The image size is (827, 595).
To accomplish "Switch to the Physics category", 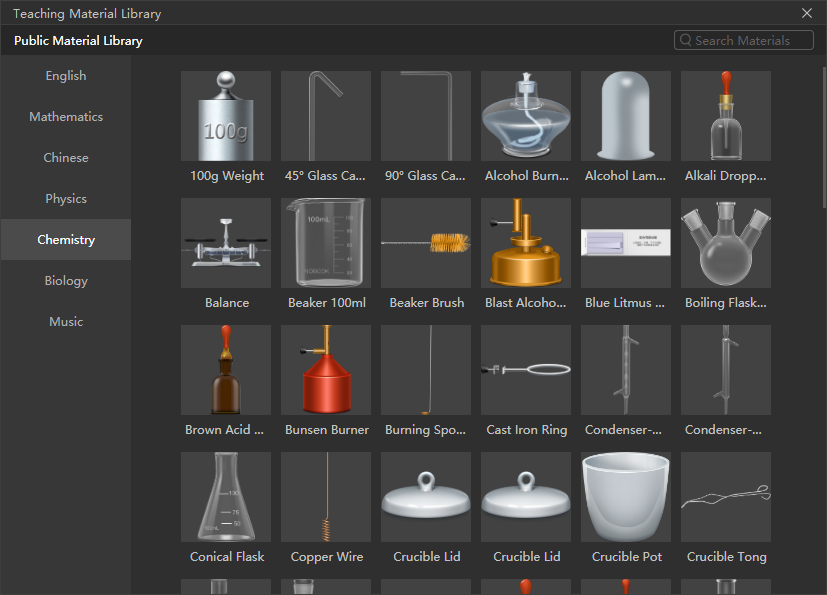I will 66,199.
